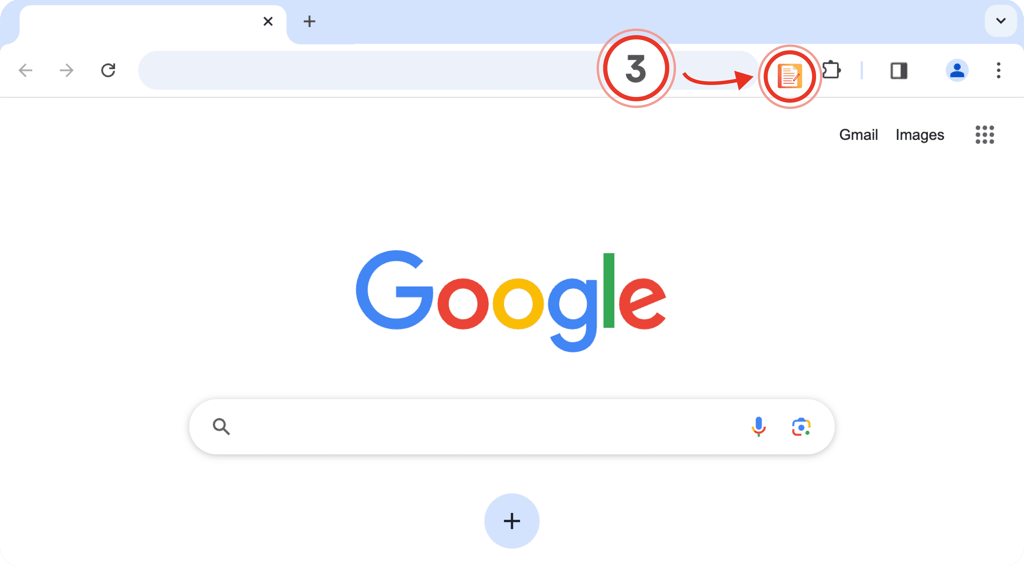Go forward to the next page
The width and height of the screenshot is (1024, 566).
[x=67, y=71]
